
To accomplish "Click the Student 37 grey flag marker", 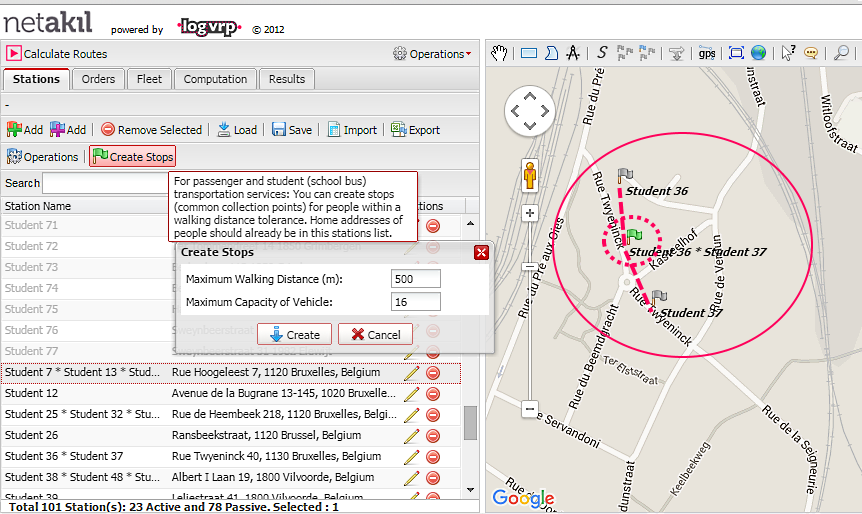I will [658, 298].
